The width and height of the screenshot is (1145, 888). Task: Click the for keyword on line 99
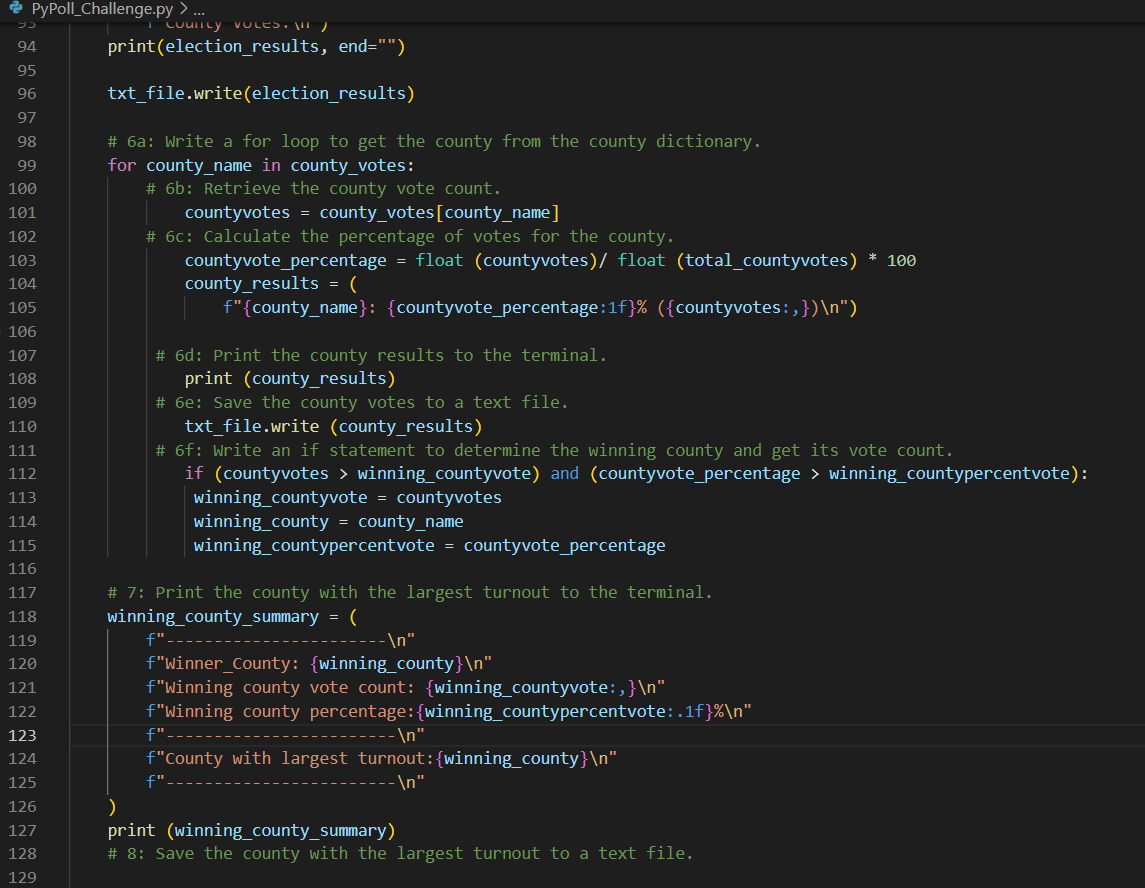click(120, 164)
